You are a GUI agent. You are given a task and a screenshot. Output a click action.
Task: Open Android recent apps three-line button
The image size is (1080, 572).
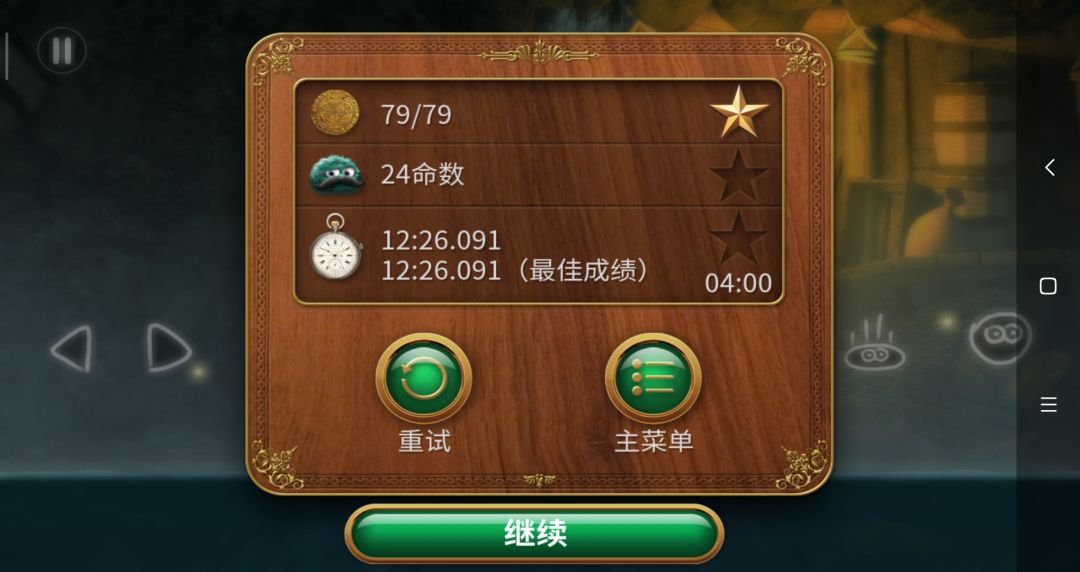(1048, 404)
